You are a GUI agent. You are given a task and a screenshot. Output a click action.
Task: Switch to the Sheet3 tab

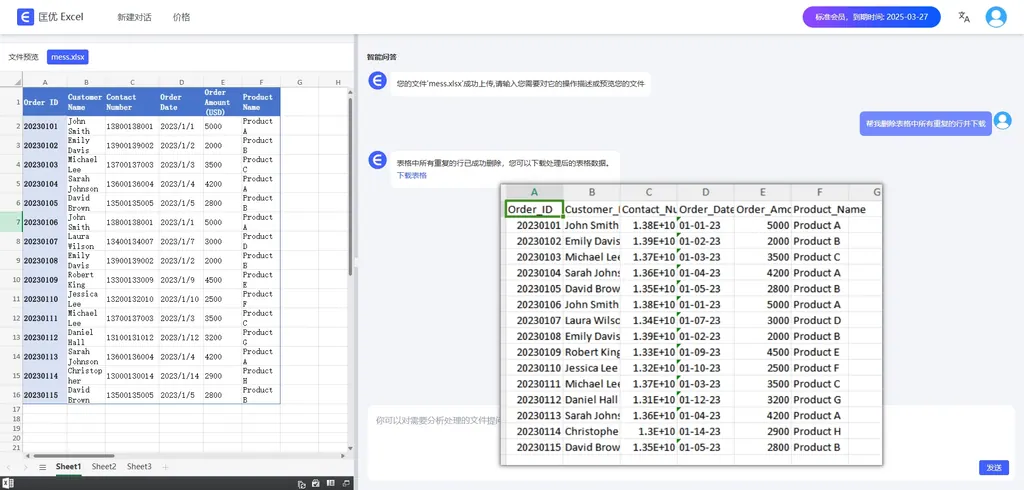click(139, 467)
